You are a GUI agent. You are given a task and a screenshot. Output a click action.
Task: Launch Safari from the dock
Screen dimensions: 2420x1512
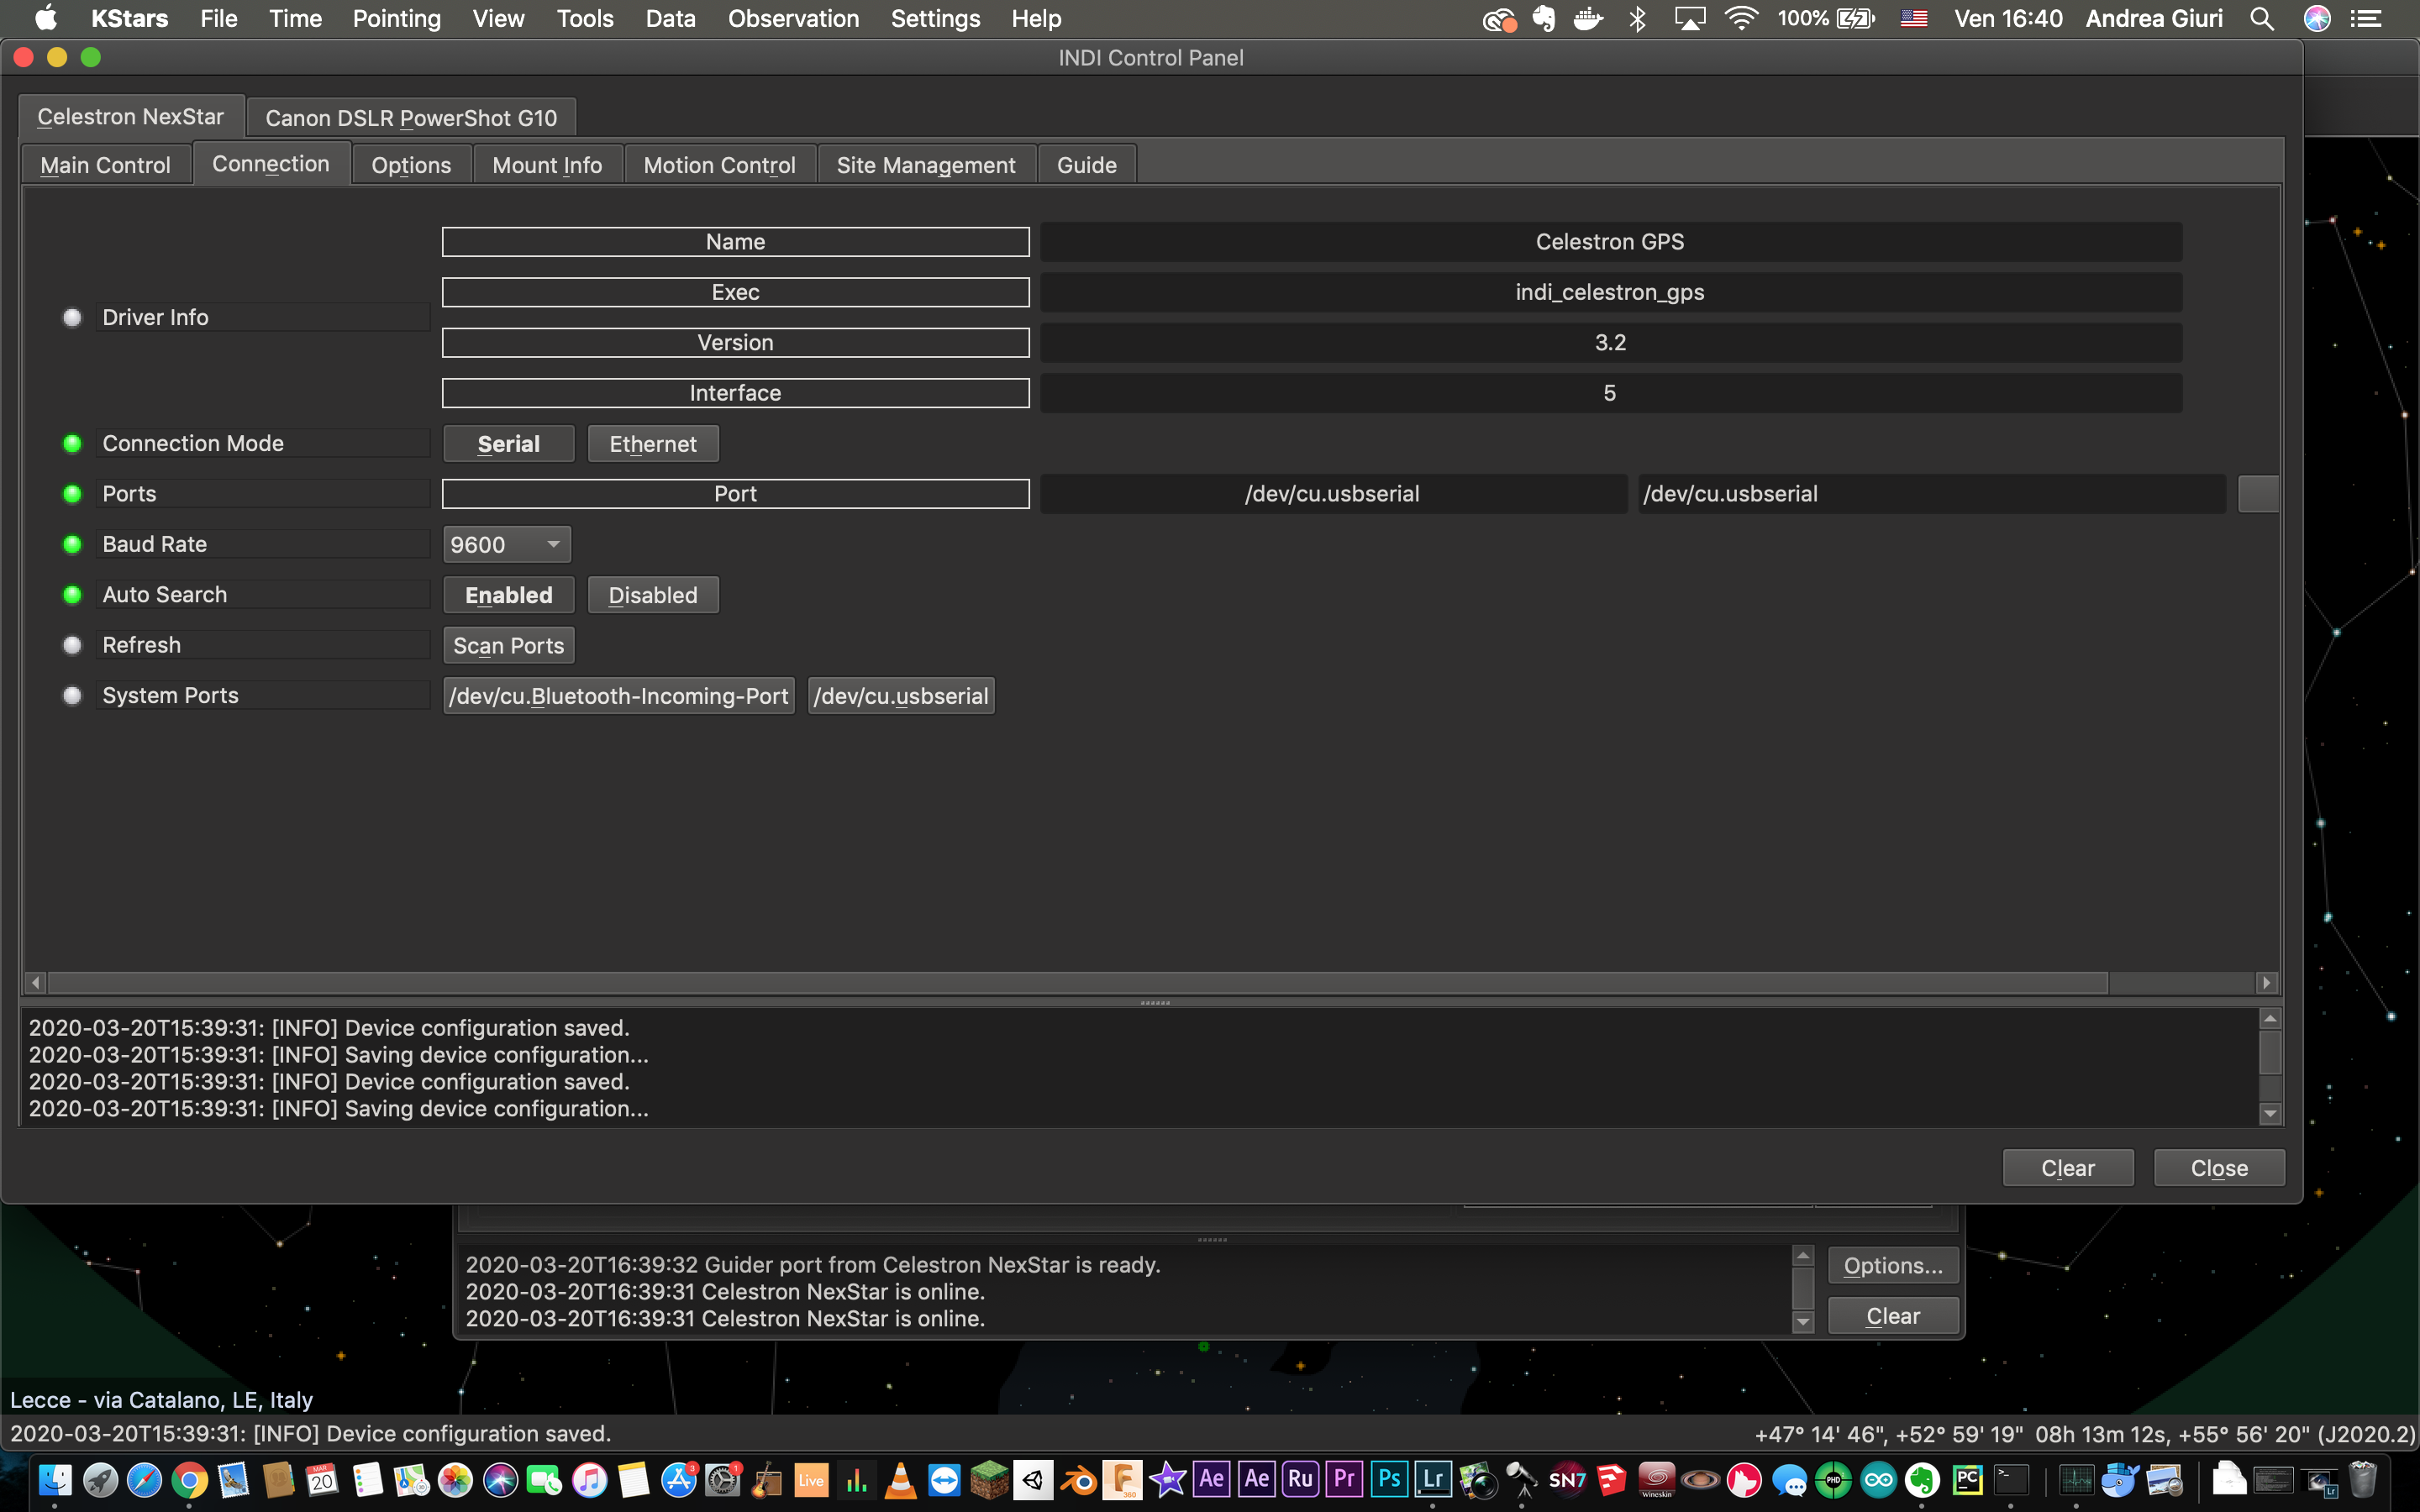145,1479
